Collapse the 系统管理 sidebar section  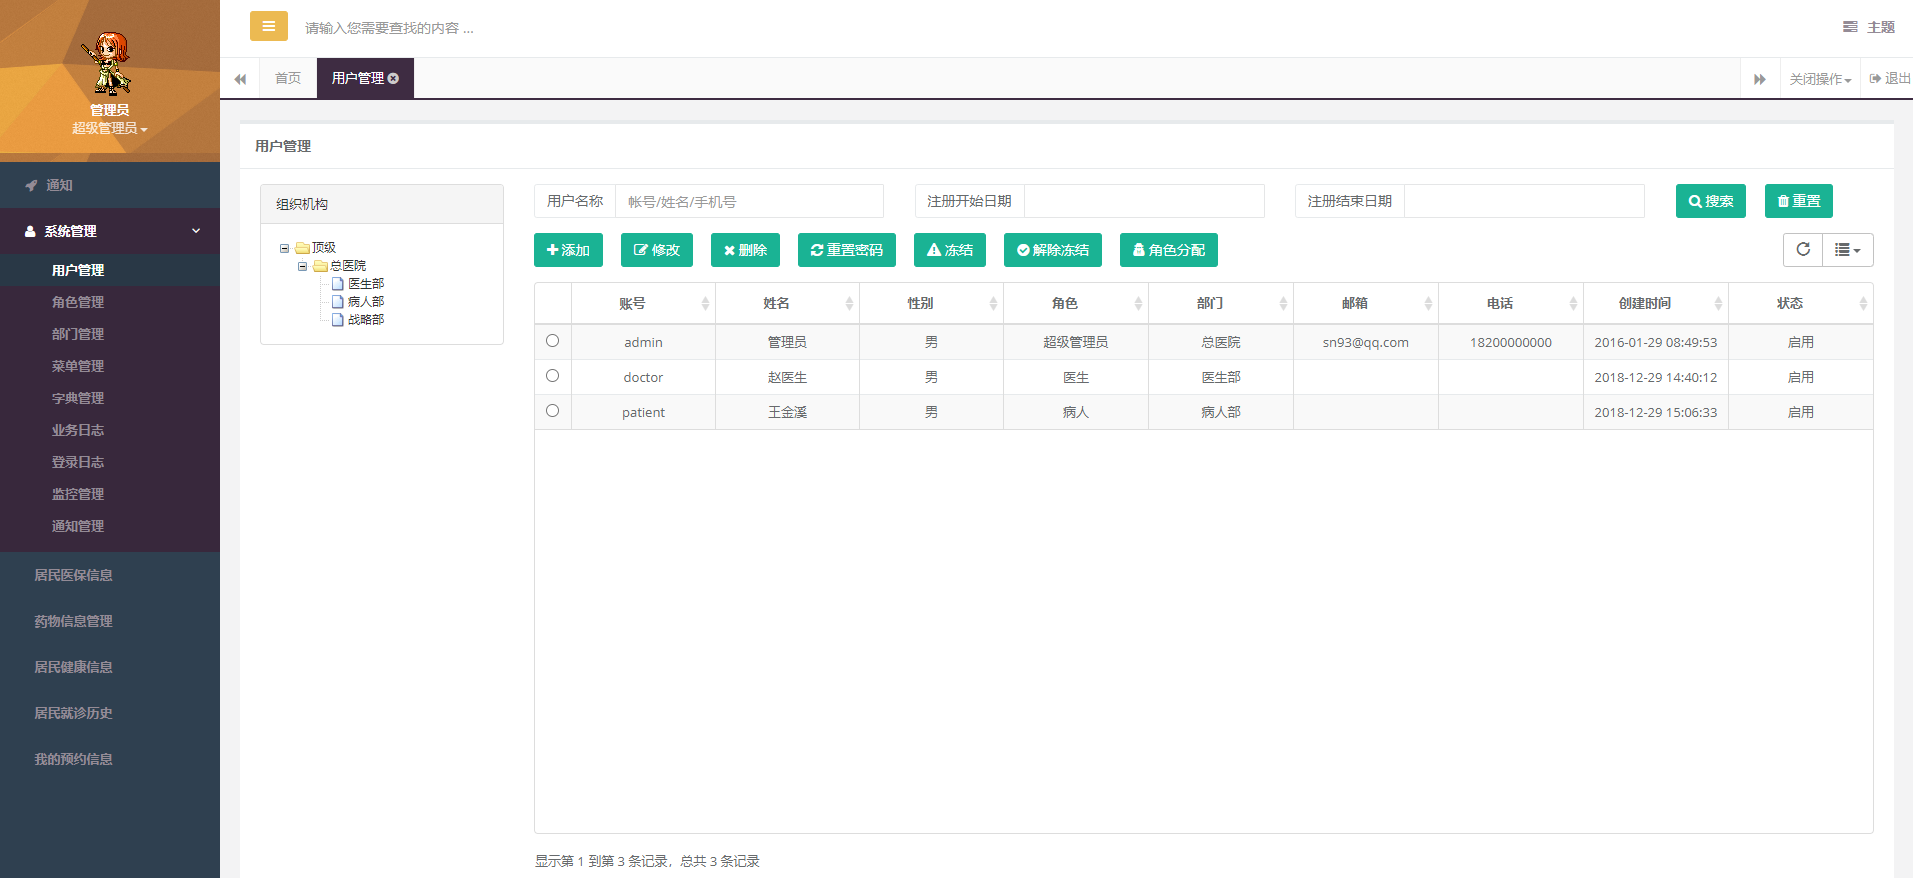110,231
